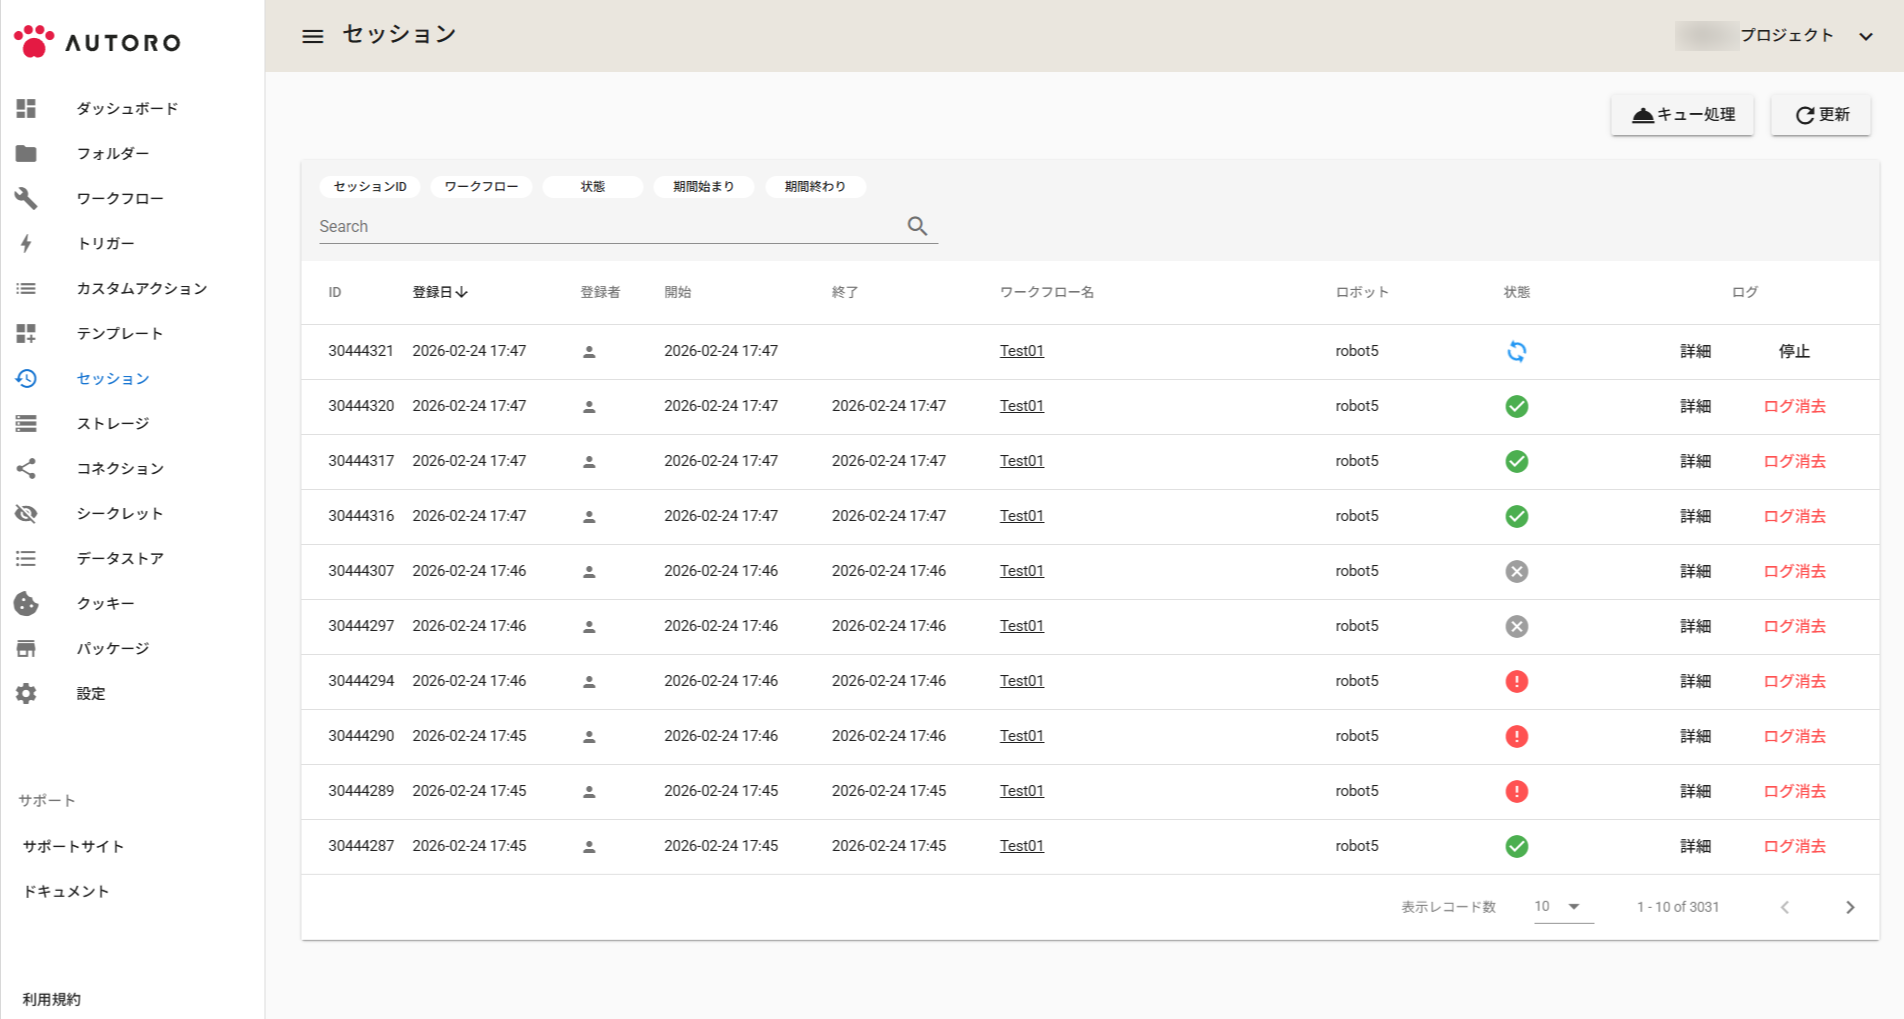Click ログ消去 for session 30444320

click(1794, 406)
